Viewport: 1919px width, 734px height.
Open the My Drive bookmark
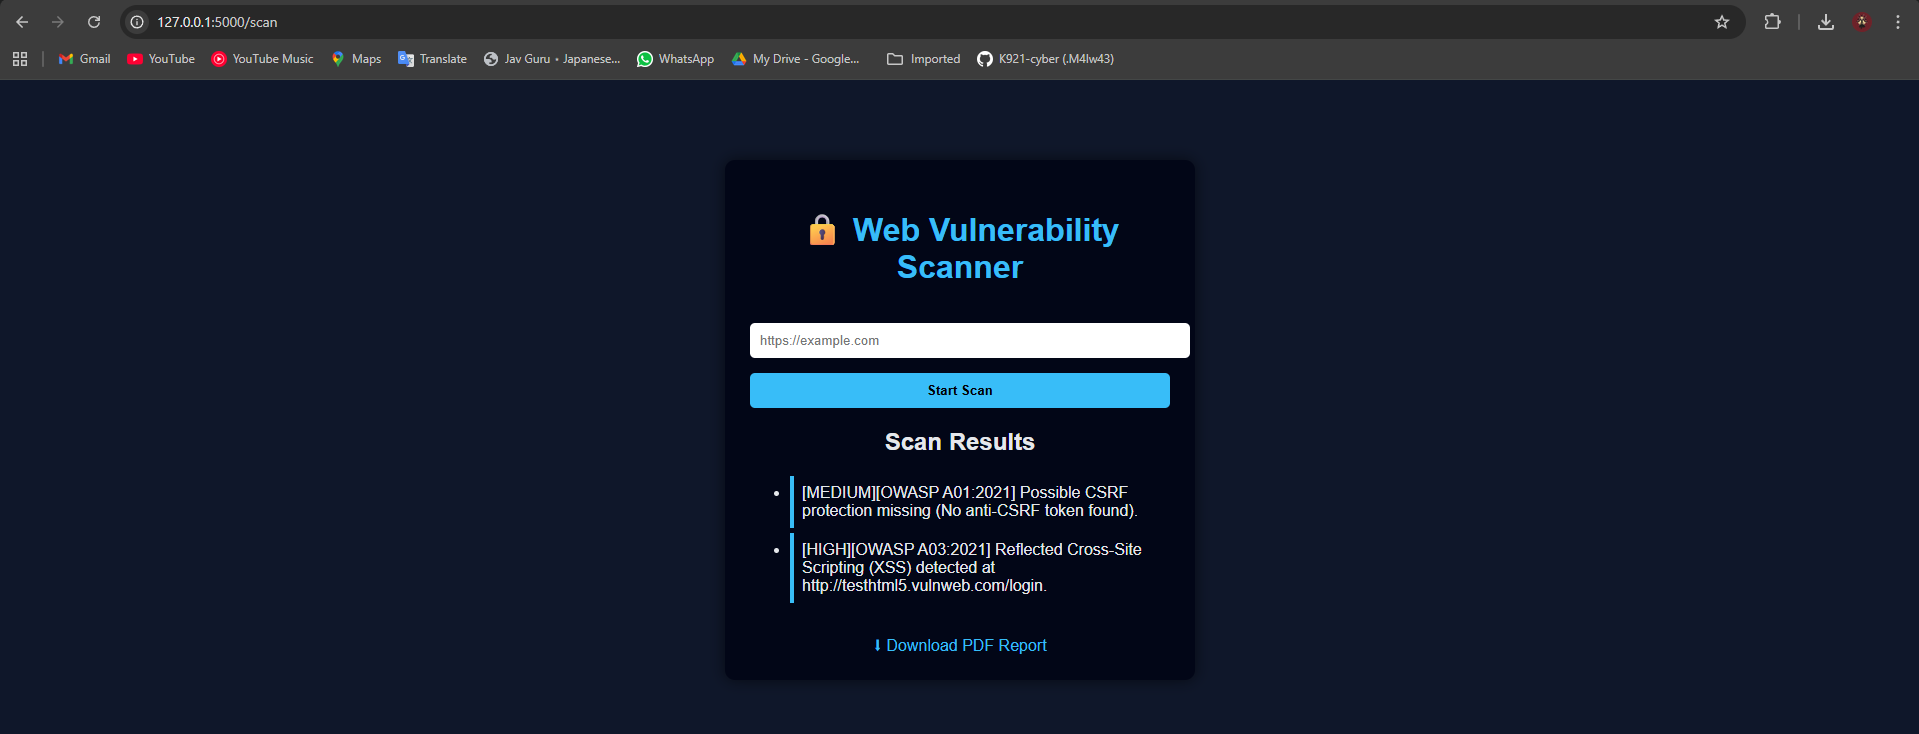tap(796, 59)
